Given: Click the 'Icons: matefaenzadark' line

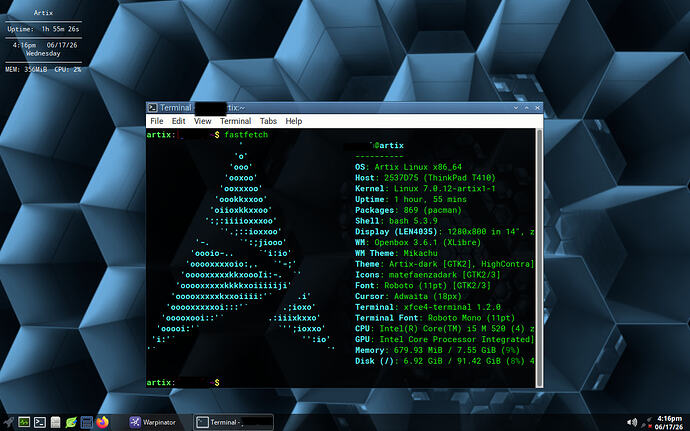Looking at the screenshot, I should click(x=427, y=275).
